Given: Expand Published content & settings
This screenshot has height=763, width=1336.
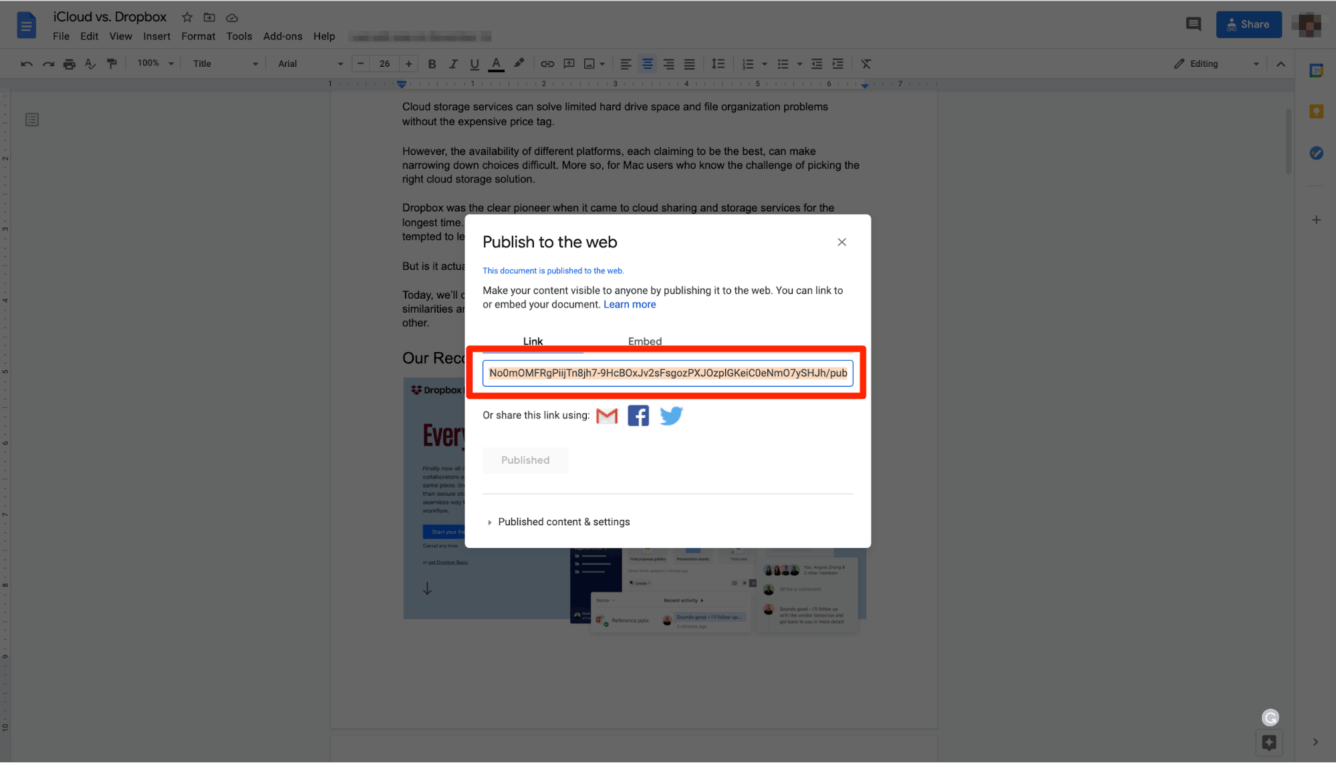Looking at the screenshot, I should click(563, 521).
